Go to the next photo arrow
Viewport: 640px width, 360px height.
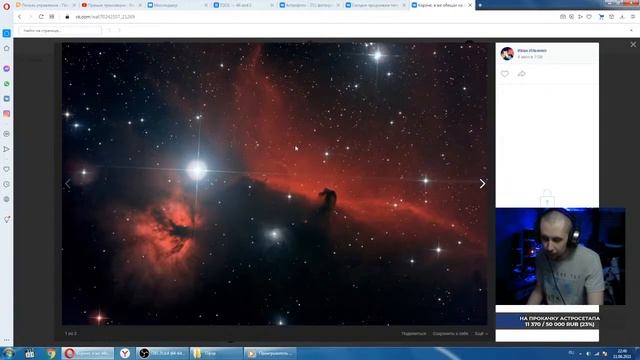coord(482,184)
